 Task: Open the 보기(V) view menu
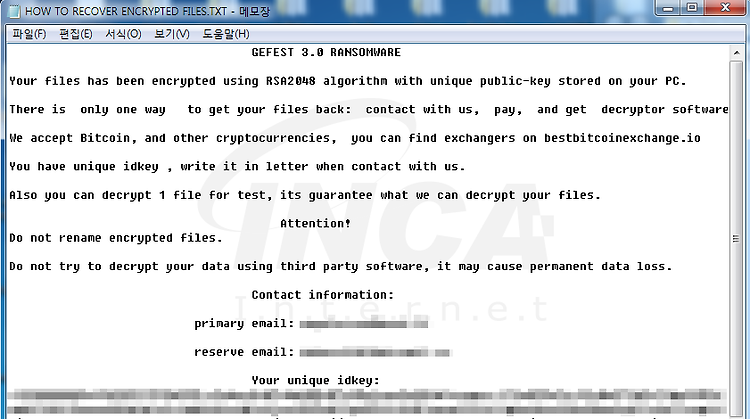point(172,34)
